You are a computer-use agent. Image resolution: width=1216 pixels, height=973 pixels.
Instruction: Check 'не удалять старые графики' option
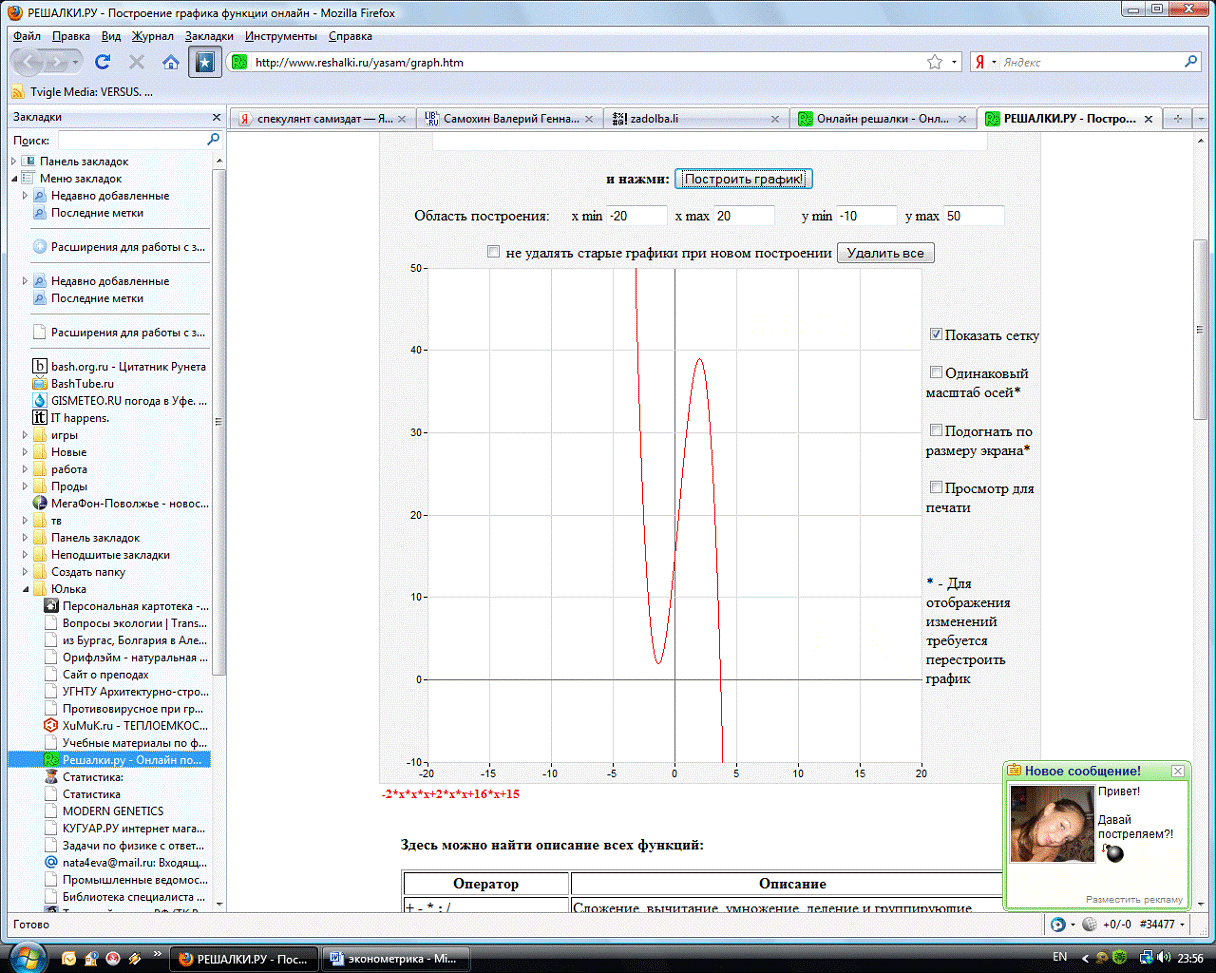493,253
